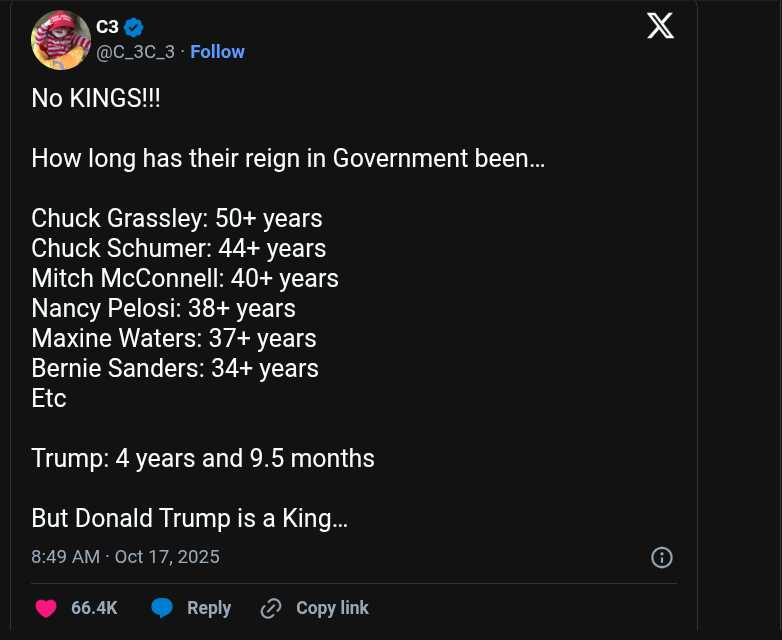
Task: Click the "But Donald Trump is a King" line
Action: coord(189,518)
